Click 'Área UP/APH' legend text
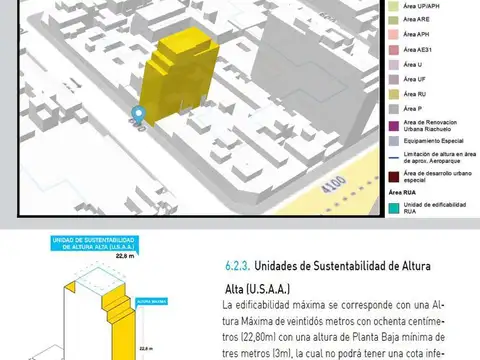 tap(421, 6)
